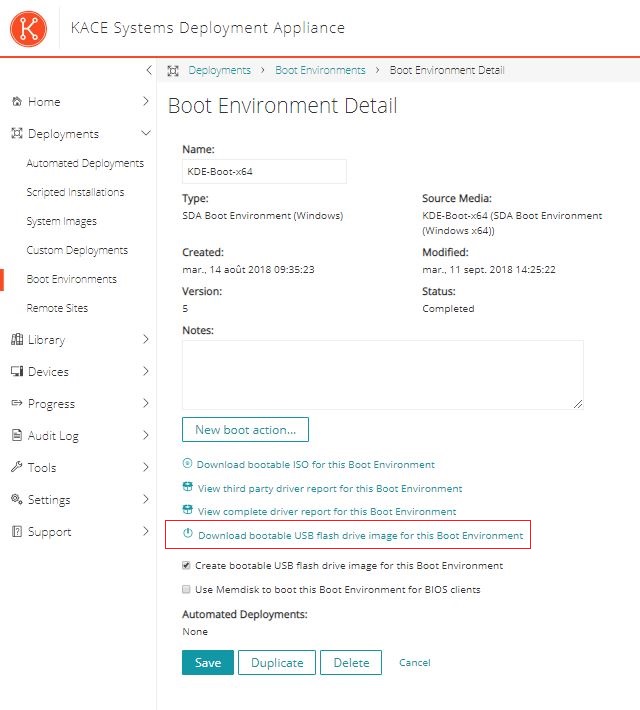Click the Created date mar., 14 août 2018
Image resolution: width=640 pixels, height=710 pixels.
248,269
